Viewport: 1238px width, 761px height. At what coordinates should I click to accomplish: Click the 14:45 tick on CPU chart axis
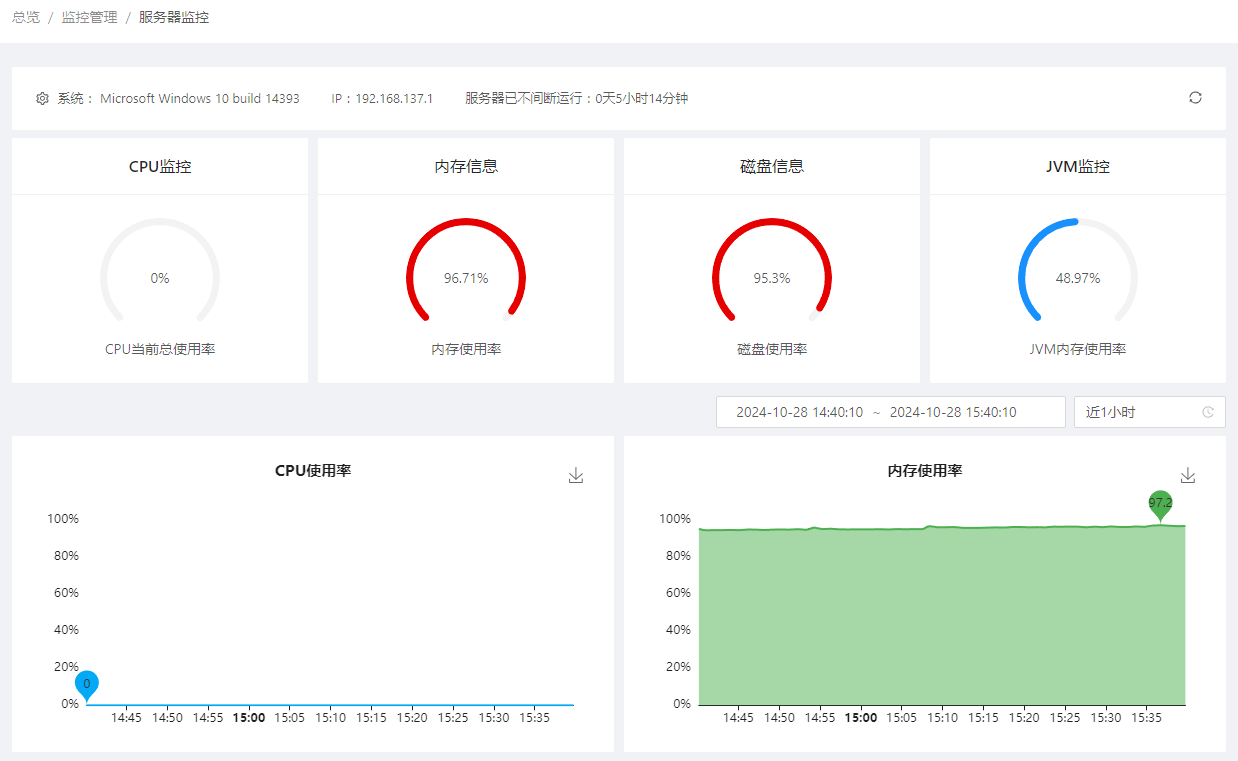[x=126, y=718]
